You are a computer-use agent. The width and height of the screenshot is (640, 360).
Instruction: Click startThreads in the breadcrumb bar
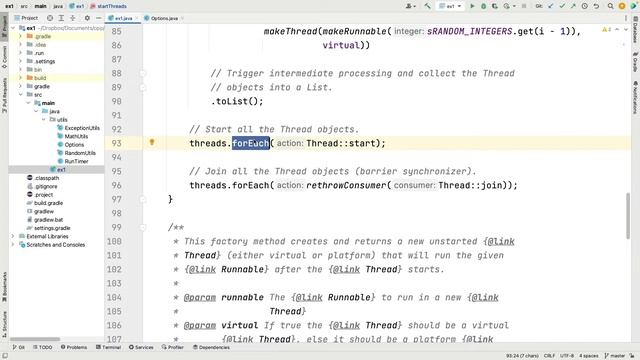[x=108, y=6]
